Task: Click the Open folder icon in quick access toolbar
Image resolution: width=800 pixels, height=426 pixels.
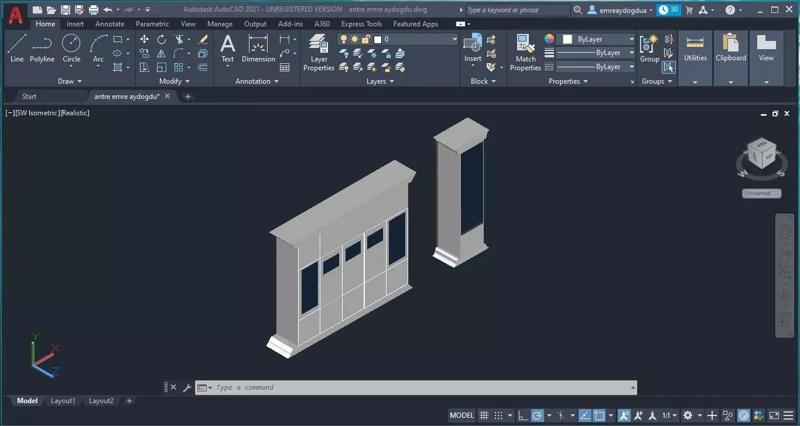Action: (51, 10)
